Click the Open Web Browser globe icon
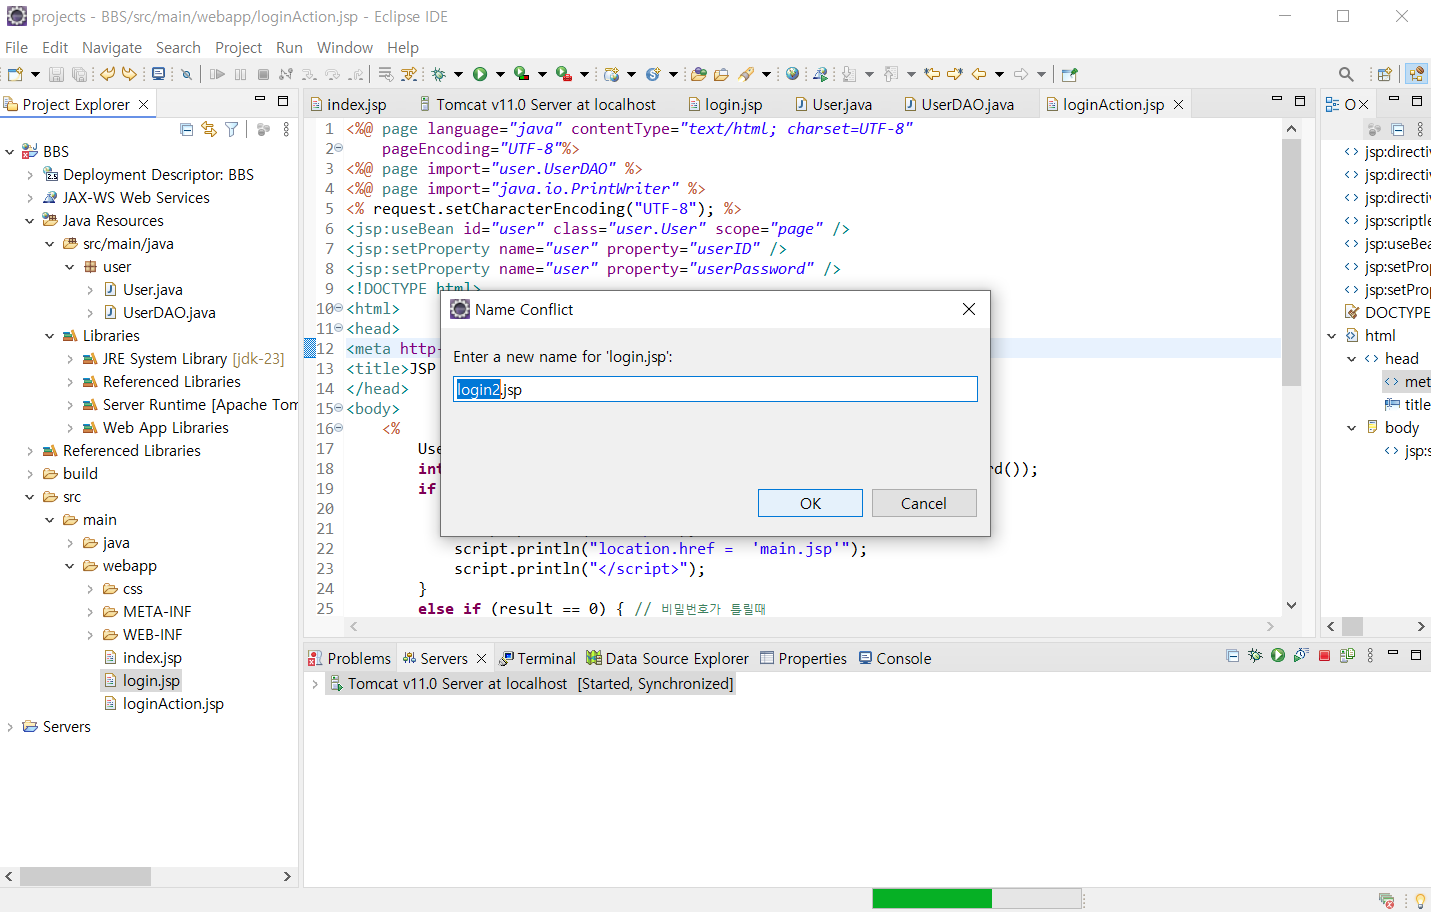 [x=792, y=74]
